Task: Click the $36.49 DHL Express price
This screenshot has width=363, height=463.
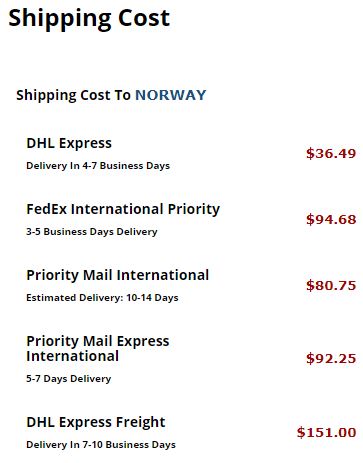Action: point(331,153)
